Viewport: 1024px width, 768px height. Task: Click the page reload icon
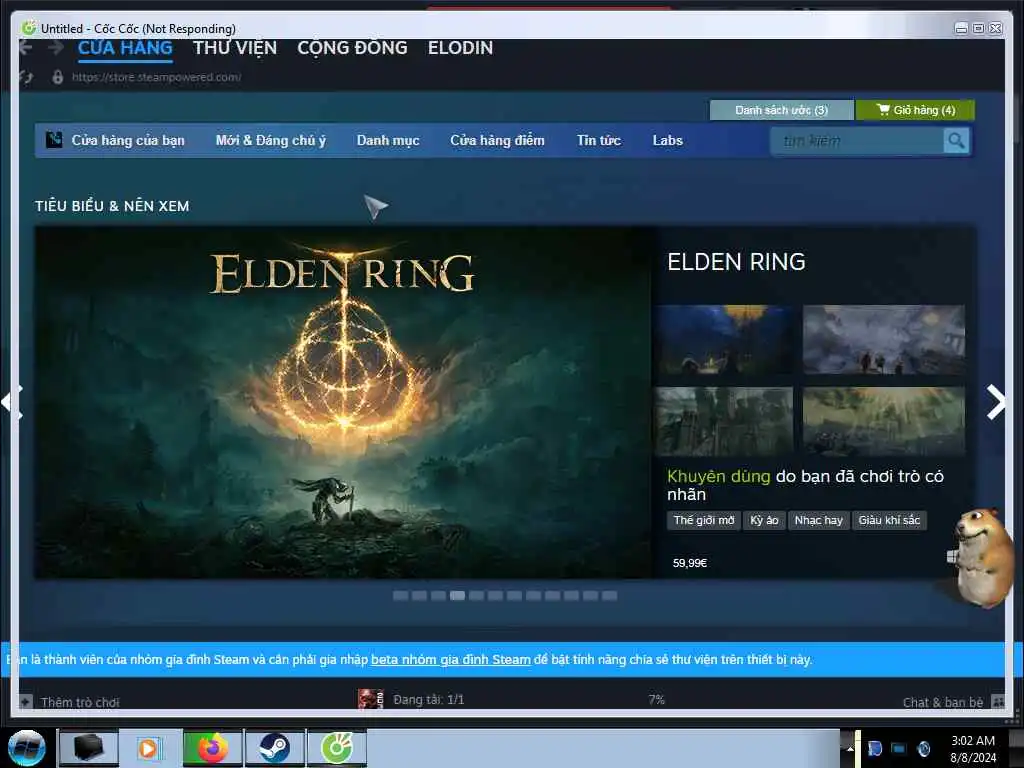[26, 77]
